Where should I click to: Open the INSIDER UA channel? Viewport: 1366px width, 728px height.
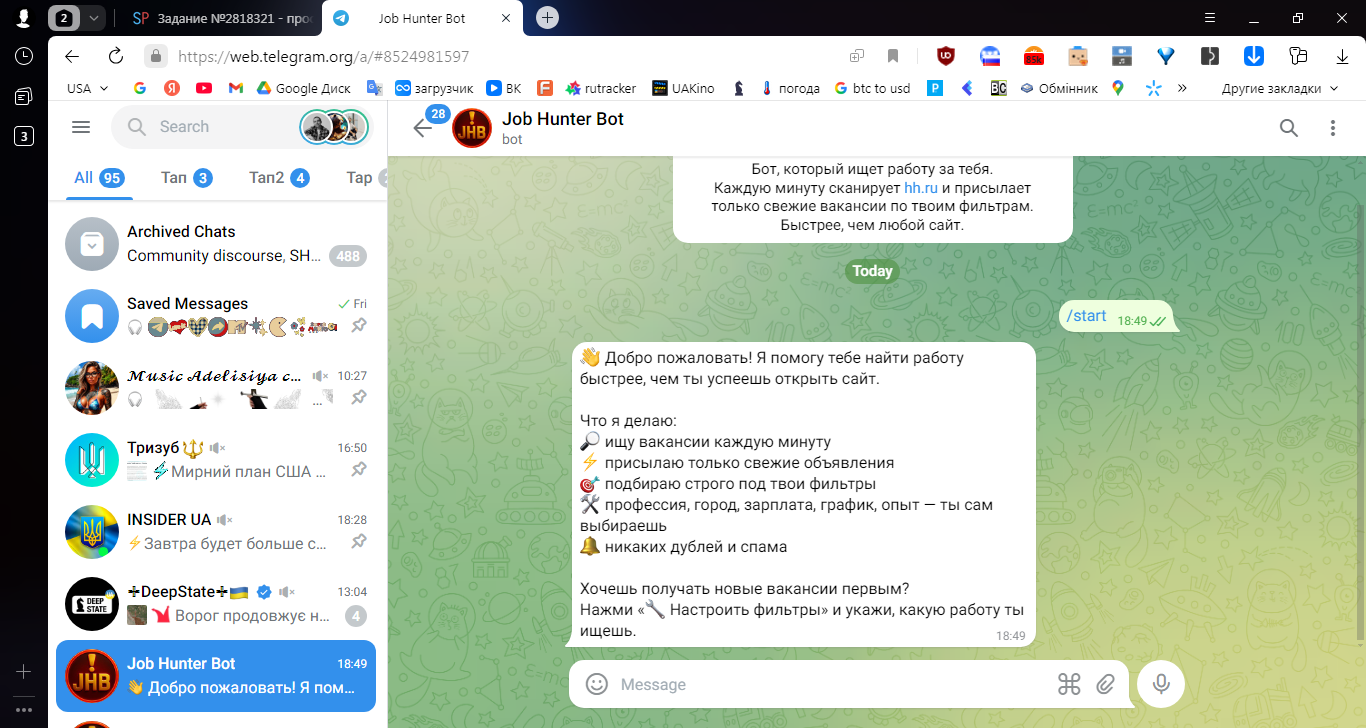pyautogui.click(x=216, y=531)
